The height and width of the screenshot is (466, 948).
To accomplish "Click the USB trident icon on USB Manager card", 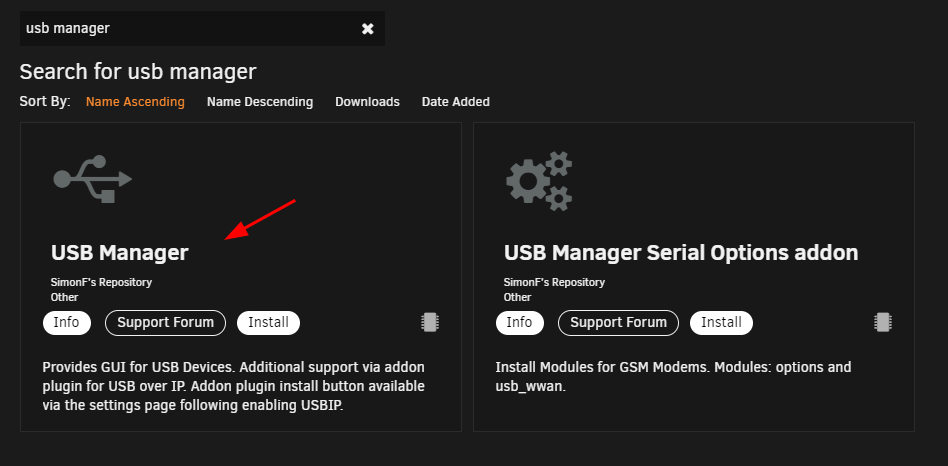I will click(93, 179).
